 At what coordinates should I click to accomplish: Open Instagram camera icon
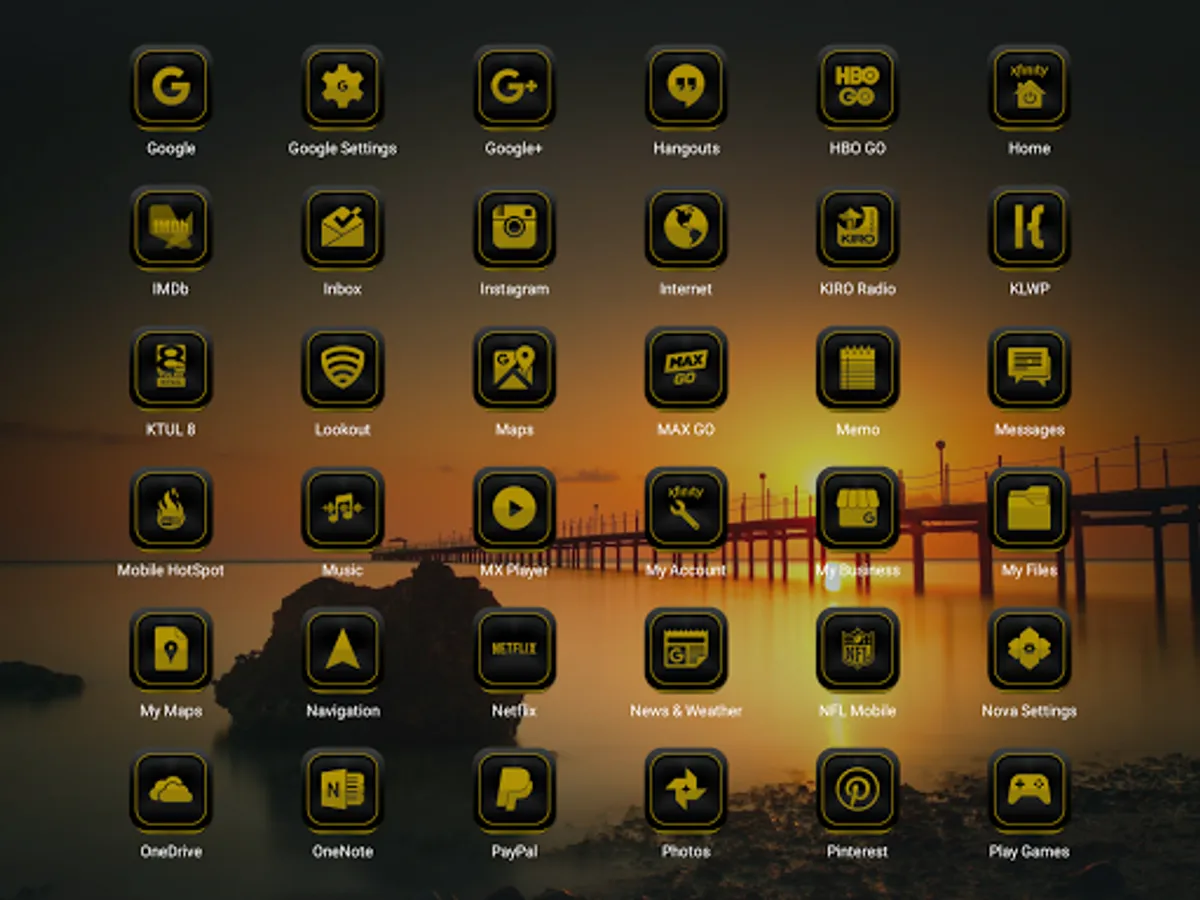515,228
